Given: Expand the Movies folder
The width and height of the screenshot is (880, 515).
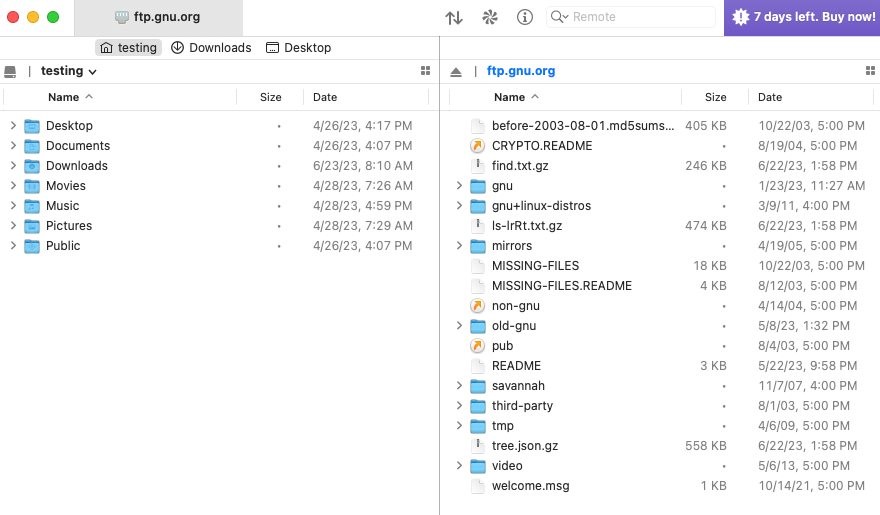Looking at the screenshot, I should tap(13, 186).
